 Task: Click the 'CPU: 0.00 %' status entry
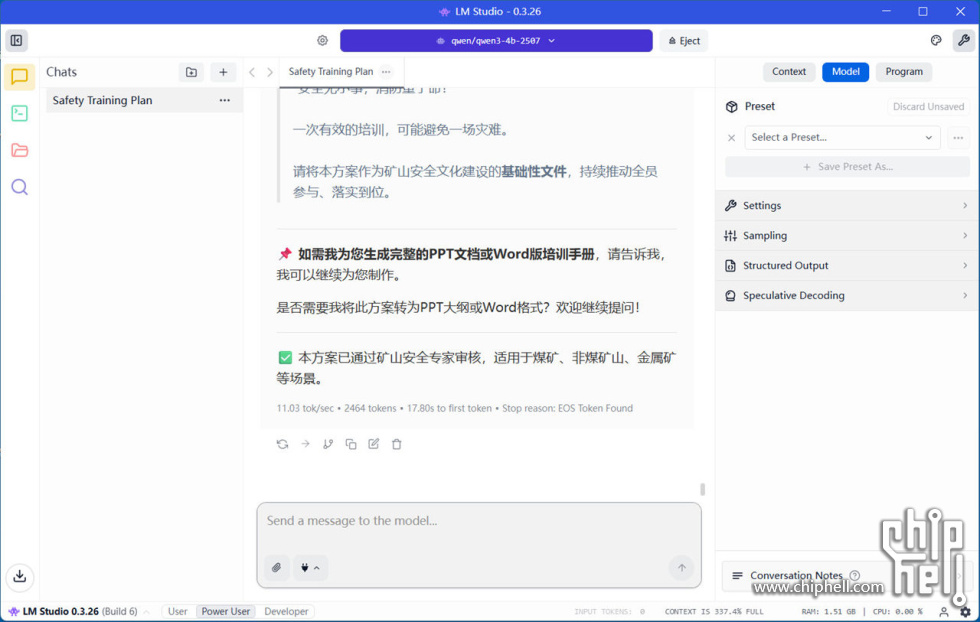point(898,612)
